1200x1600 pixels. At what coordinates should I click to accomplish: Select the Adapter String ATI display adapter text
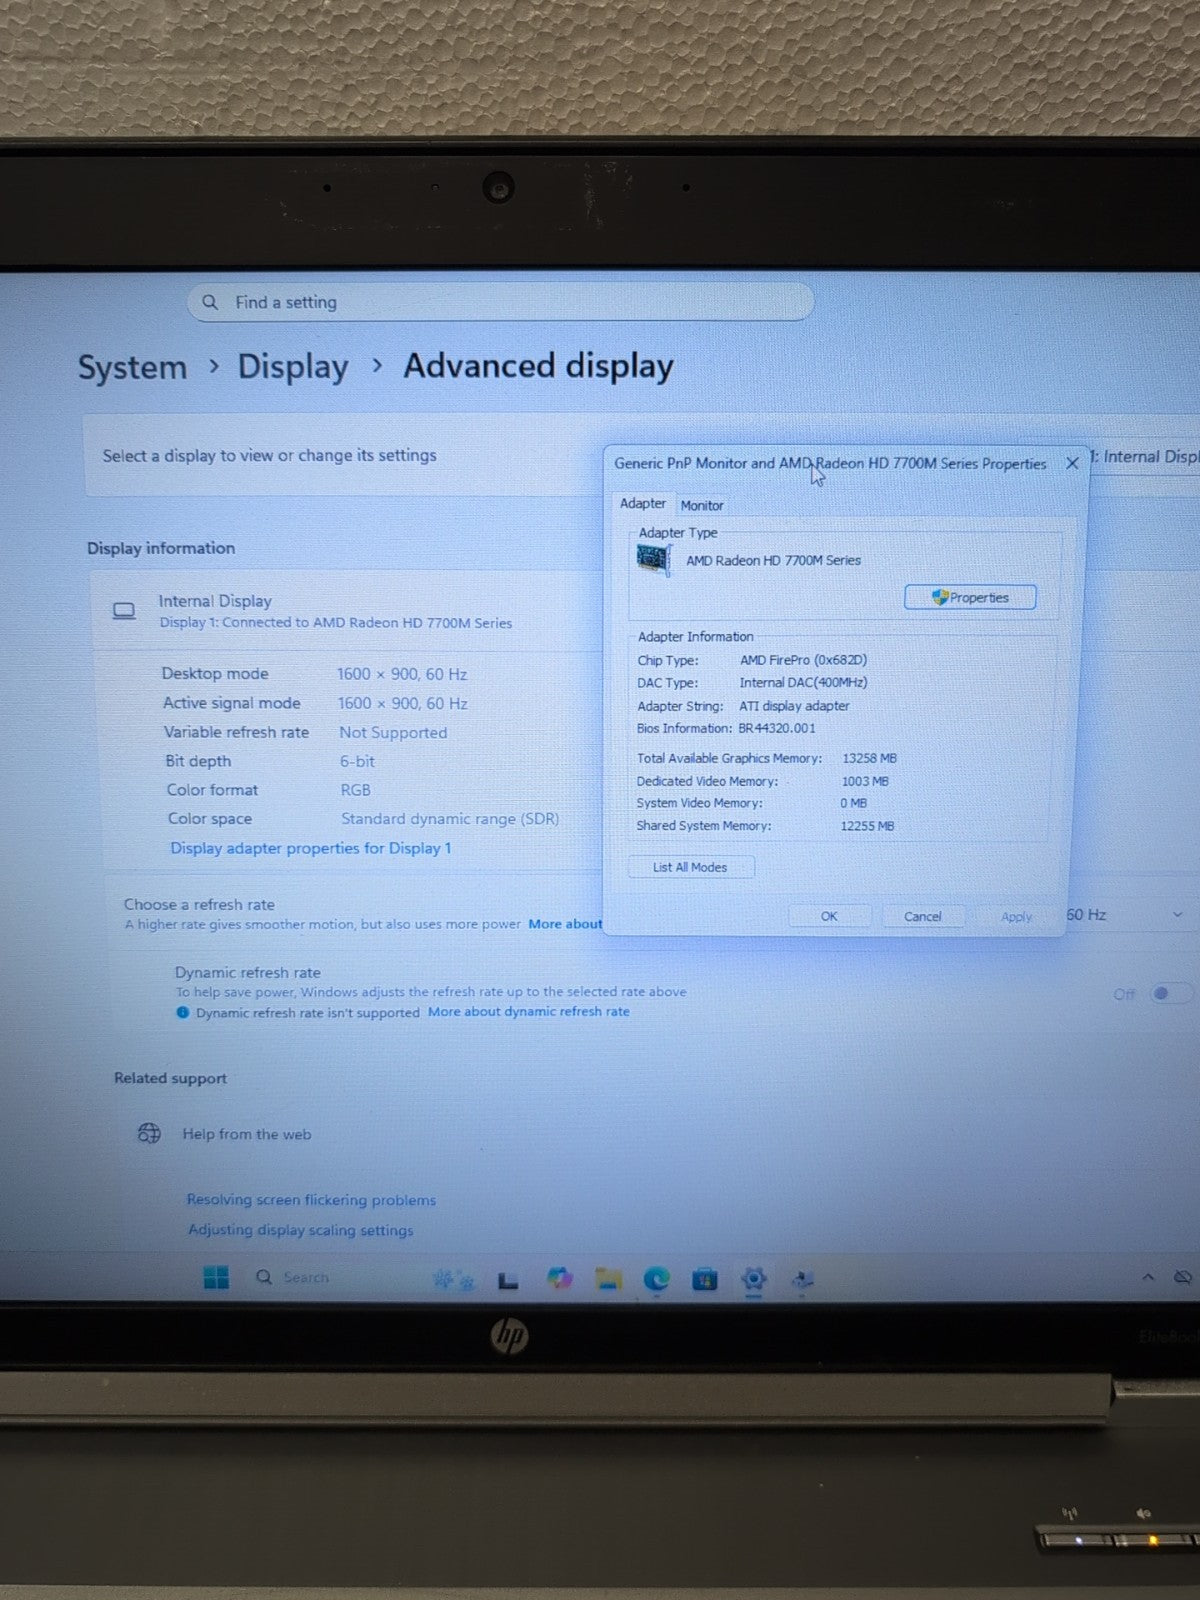(794, 706)
